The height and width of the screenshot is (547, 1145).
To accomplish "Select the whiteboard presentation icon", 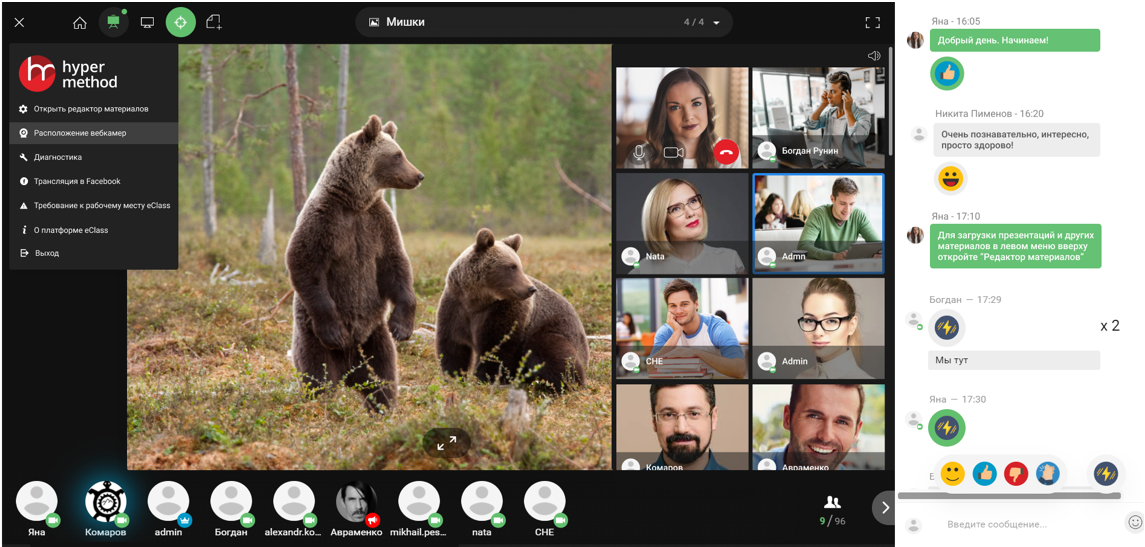I will click(x=113, y=23).
